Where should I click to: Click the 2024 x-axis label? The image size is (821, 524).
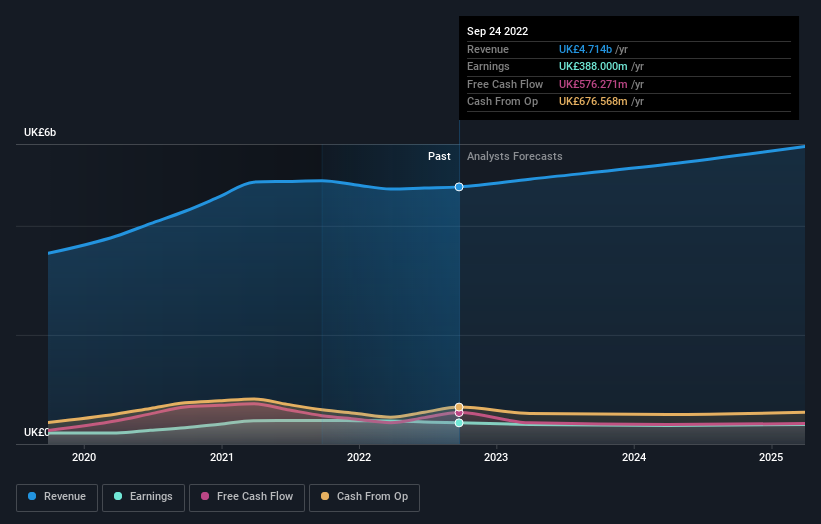pyautogui.click(x=634, y=457)
